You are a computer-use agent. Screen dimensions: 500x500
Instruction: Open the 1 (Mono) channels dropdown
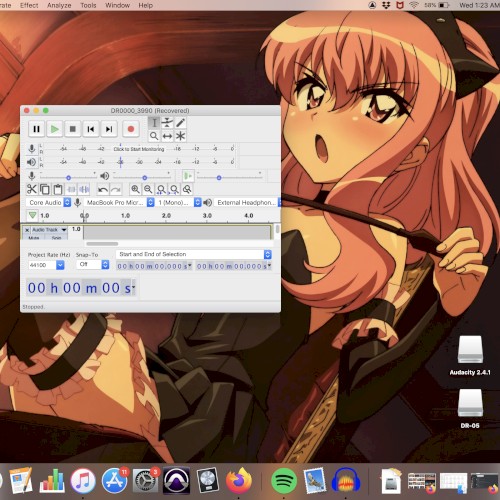tap(178, 202)
